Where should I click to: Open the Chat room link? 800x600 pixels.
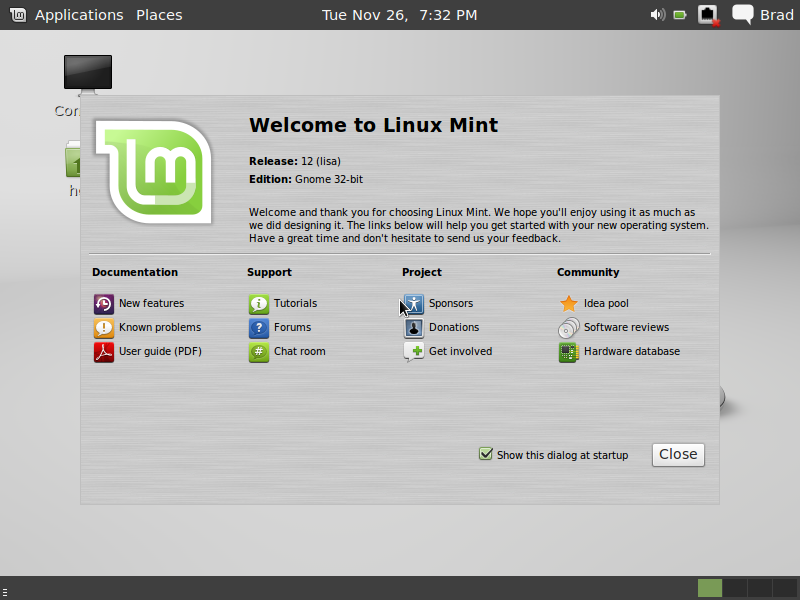pos(299,351)
